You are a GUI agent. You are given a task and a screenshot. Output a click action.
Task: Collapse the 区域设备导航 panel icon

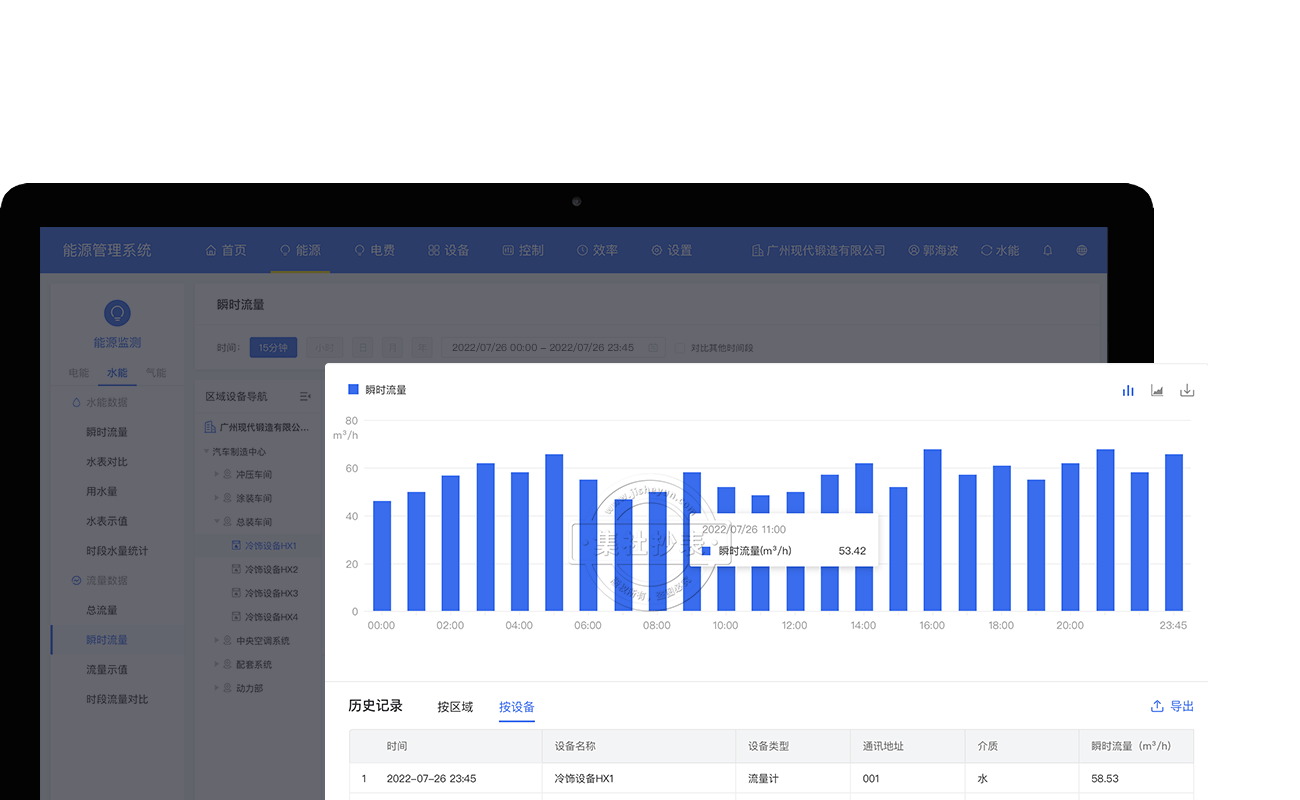click(305, 397)
